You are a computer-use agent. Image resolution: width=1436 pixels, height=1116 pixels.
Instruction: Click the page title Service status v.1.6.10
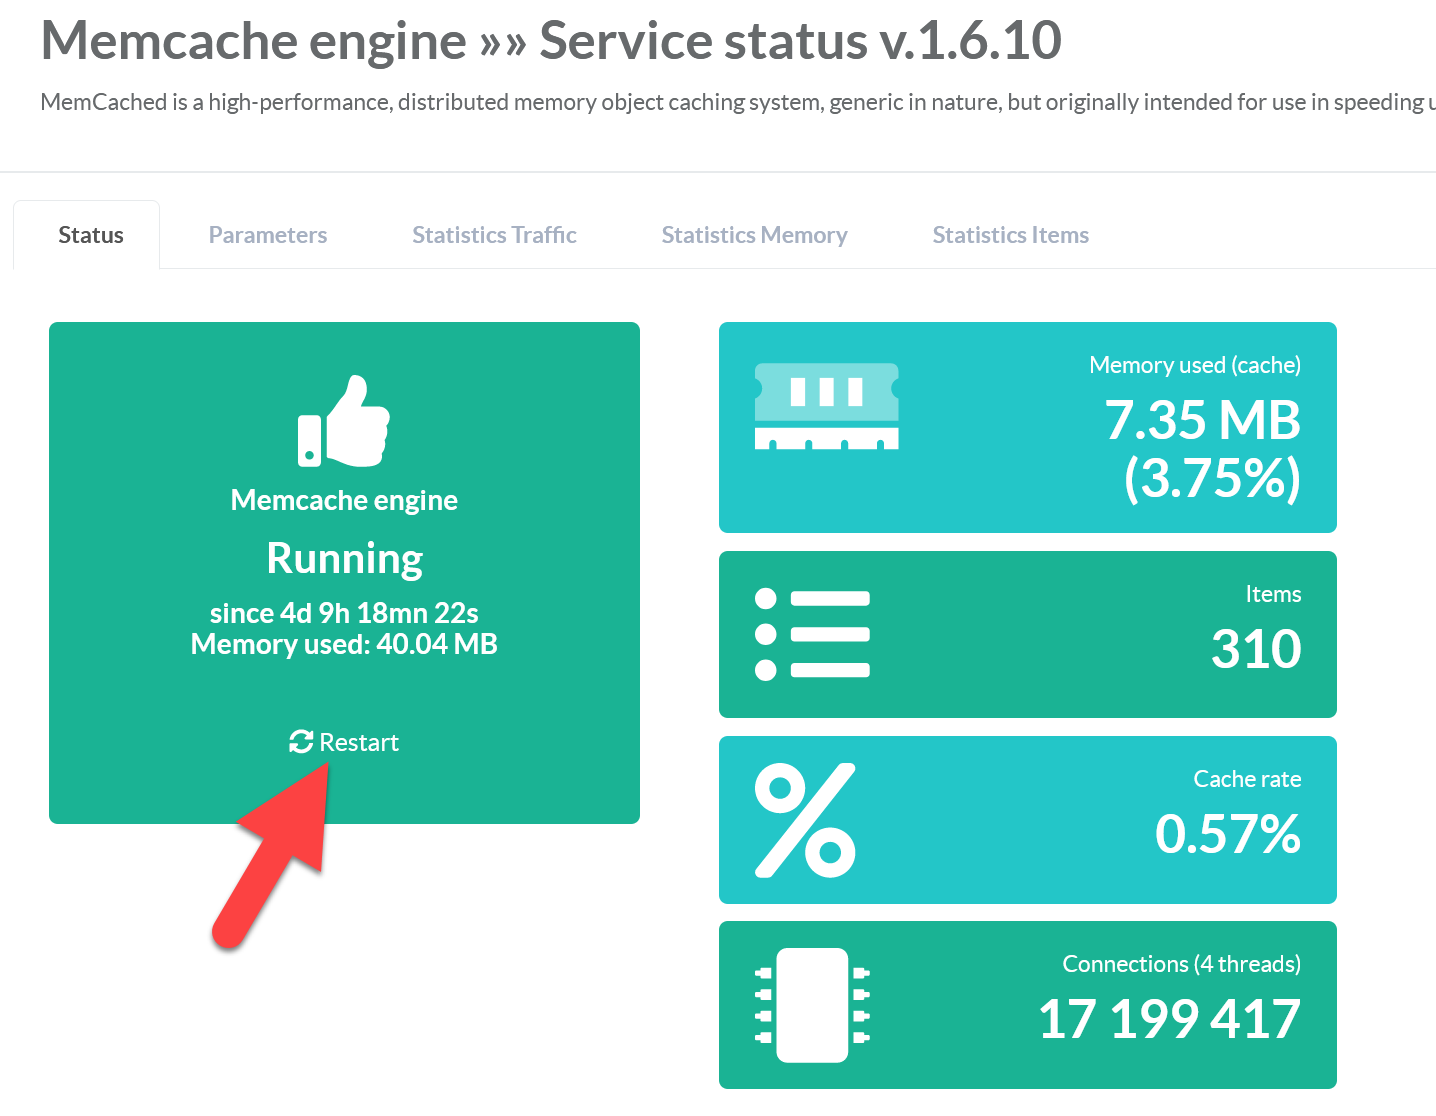(551, 41)
